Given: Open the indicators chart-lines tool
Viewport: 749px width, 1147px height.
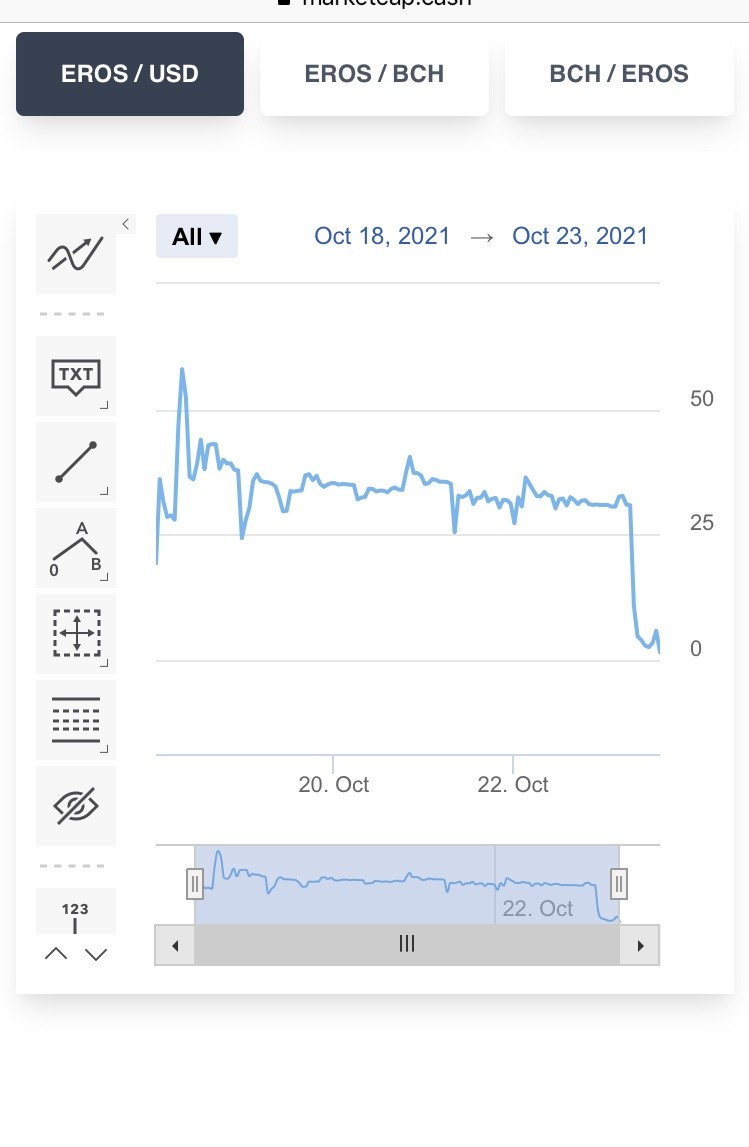Looking at the screenshot, I should click(76, 254).
